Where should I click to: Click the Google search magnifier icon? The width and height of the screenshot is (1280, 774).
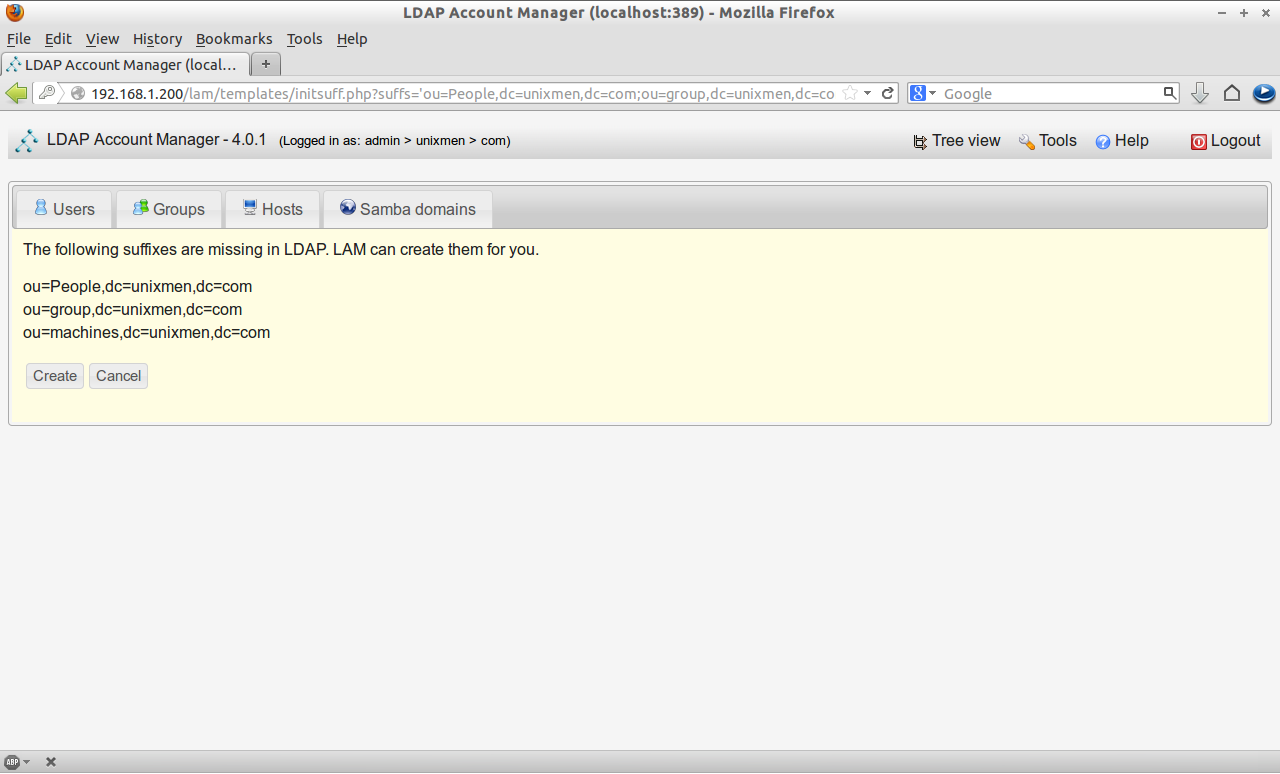(x=1169, y=93)
